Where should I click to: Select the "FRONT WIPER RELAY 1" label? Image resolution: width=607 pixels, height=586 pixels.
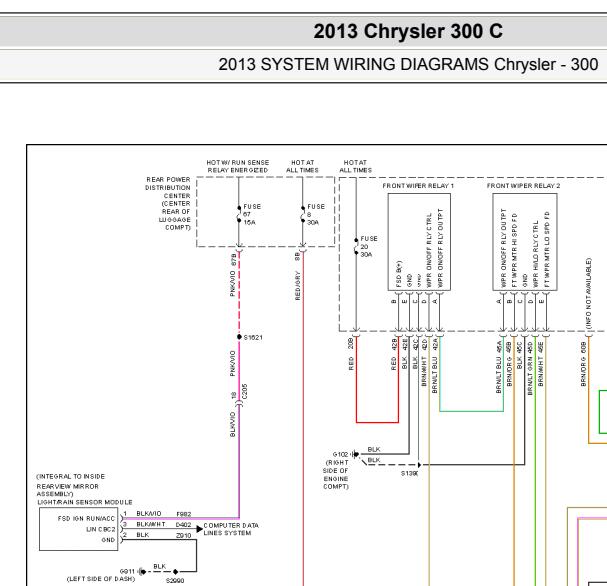(418, 186)
